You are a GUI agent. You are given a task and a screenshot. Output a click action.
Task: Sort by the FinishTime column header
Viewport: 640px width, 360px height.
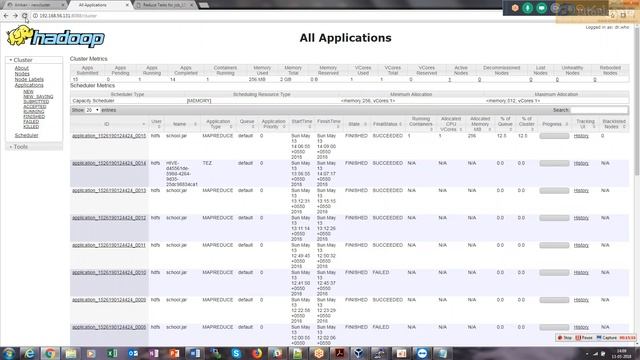point(329,124)
